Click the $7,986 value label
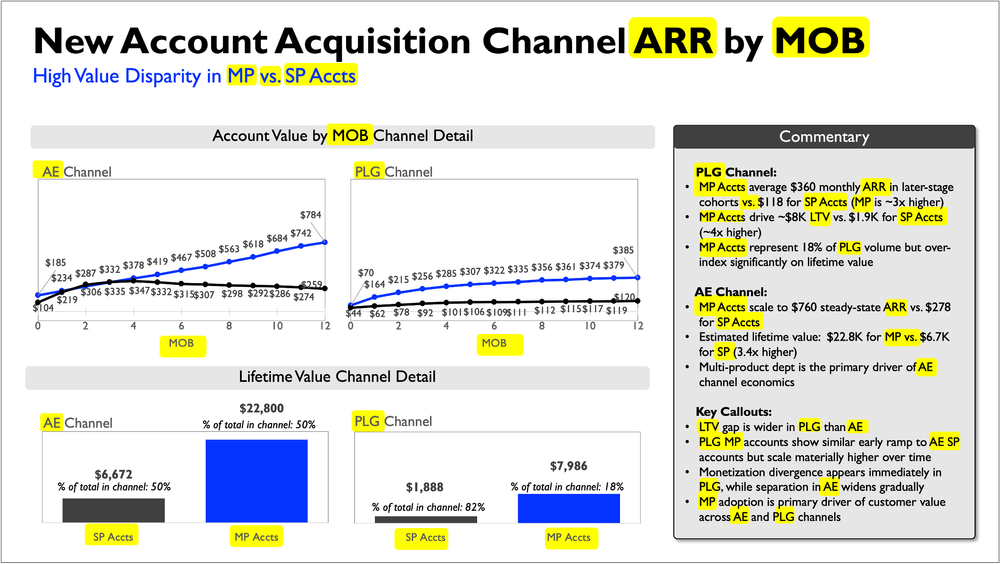The width and height of the screenshot is (1000, 564). pos(569,466)
